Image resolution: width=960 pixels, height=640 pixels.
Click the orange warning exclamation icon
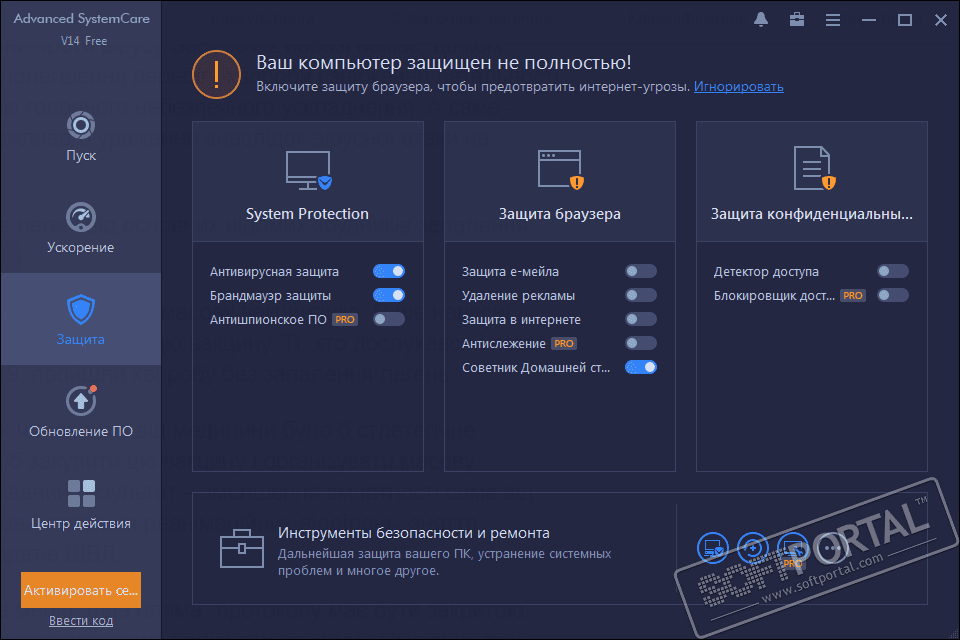click(216, 75)
